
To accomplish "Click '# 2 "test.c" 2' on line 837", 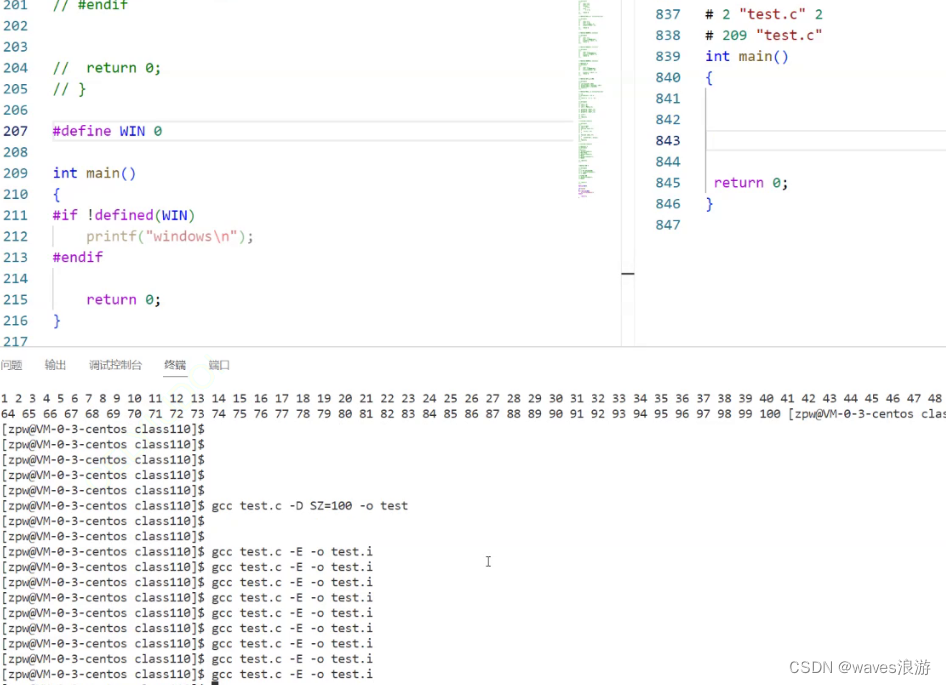I will click(x=764, y=14).
